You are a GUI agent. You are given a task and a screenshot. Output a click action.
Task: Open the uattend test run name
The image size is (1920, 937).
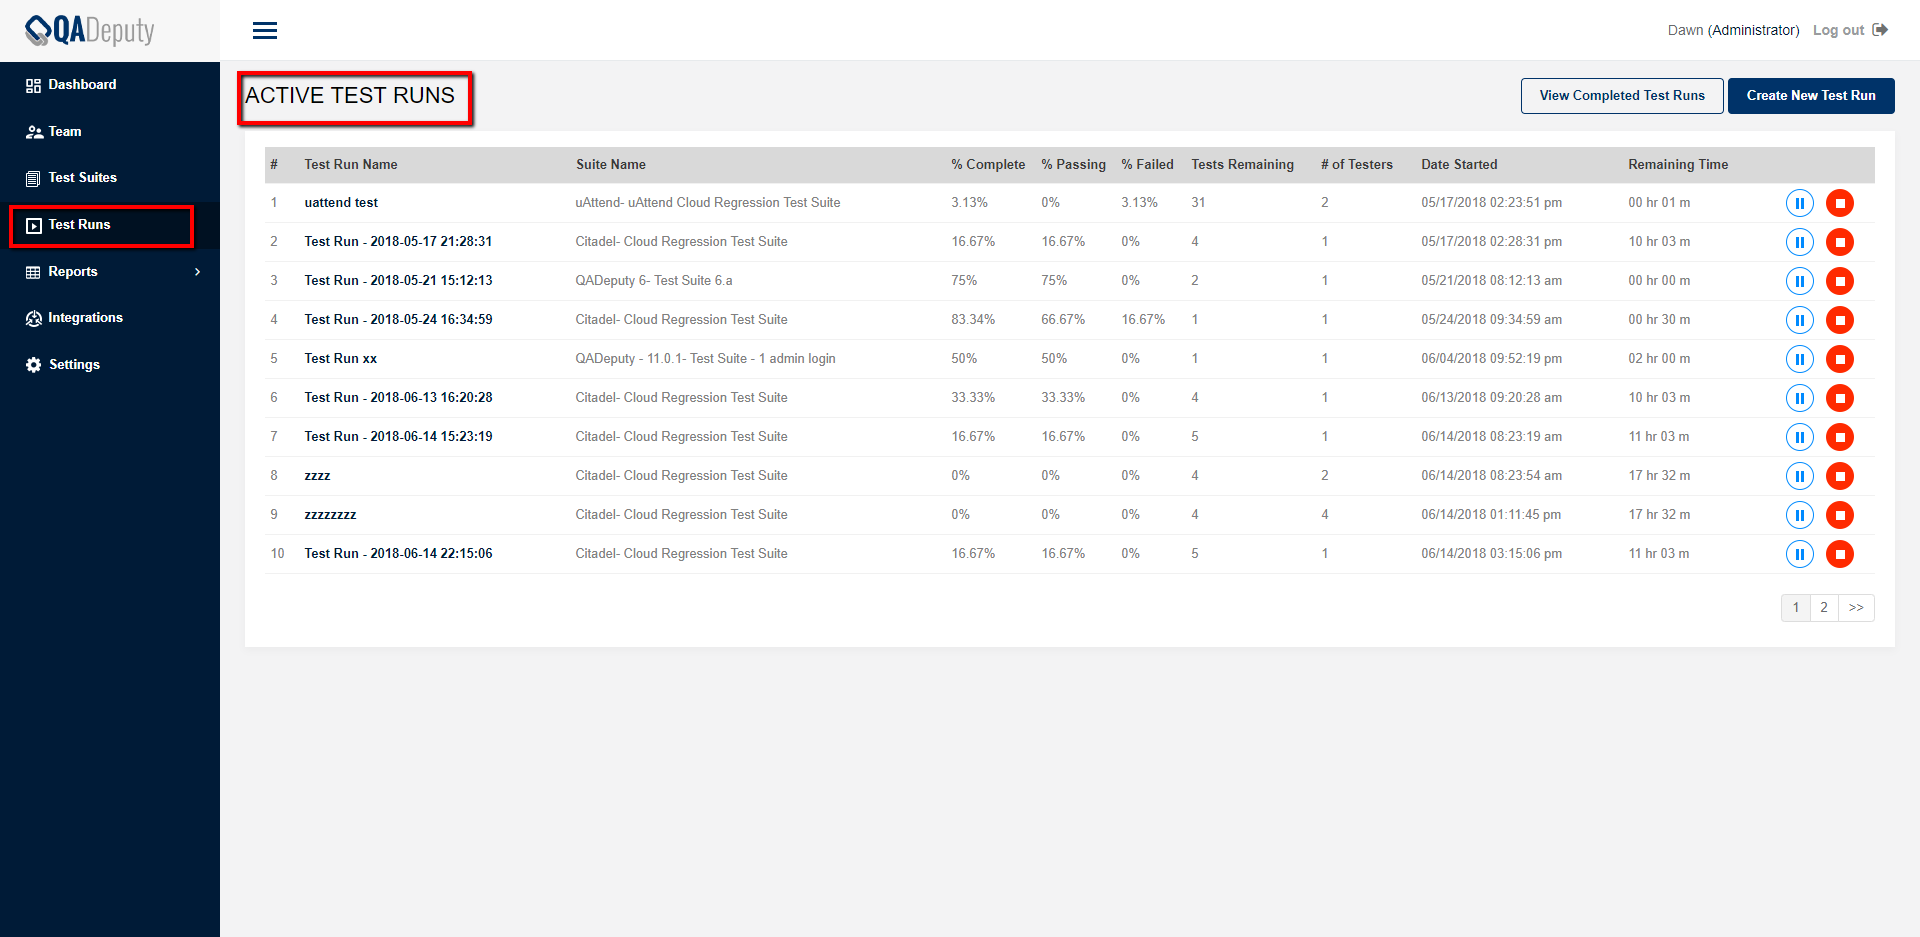click(341, 203)
